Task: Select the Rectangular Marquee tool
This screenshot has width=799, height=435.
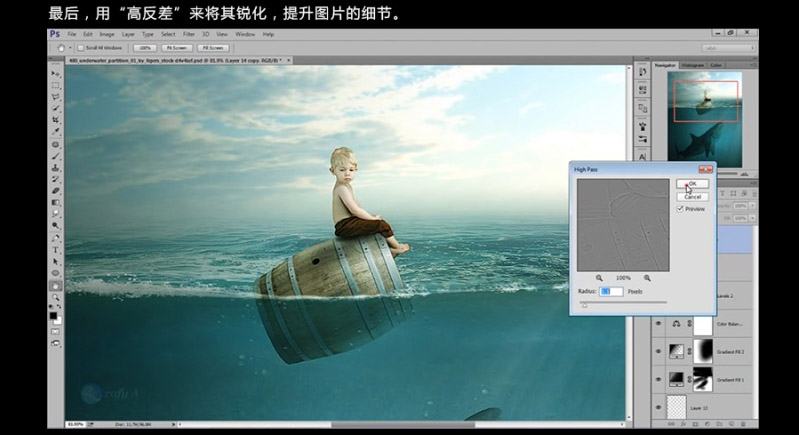Action: [x=56, y=85]
